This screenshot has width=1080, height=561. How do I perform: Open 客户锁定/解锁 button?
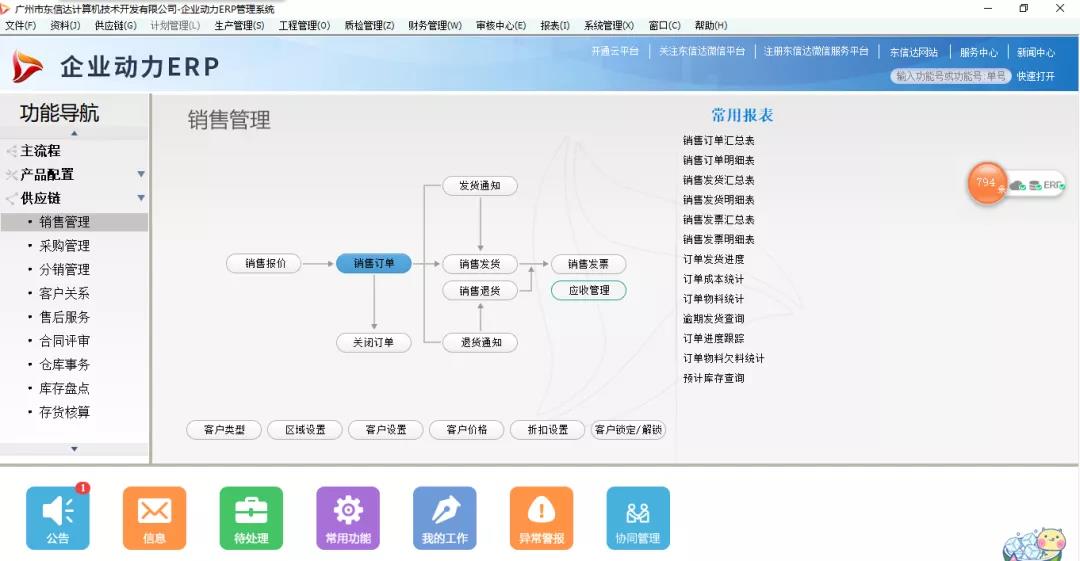click(x=628, y=429)
